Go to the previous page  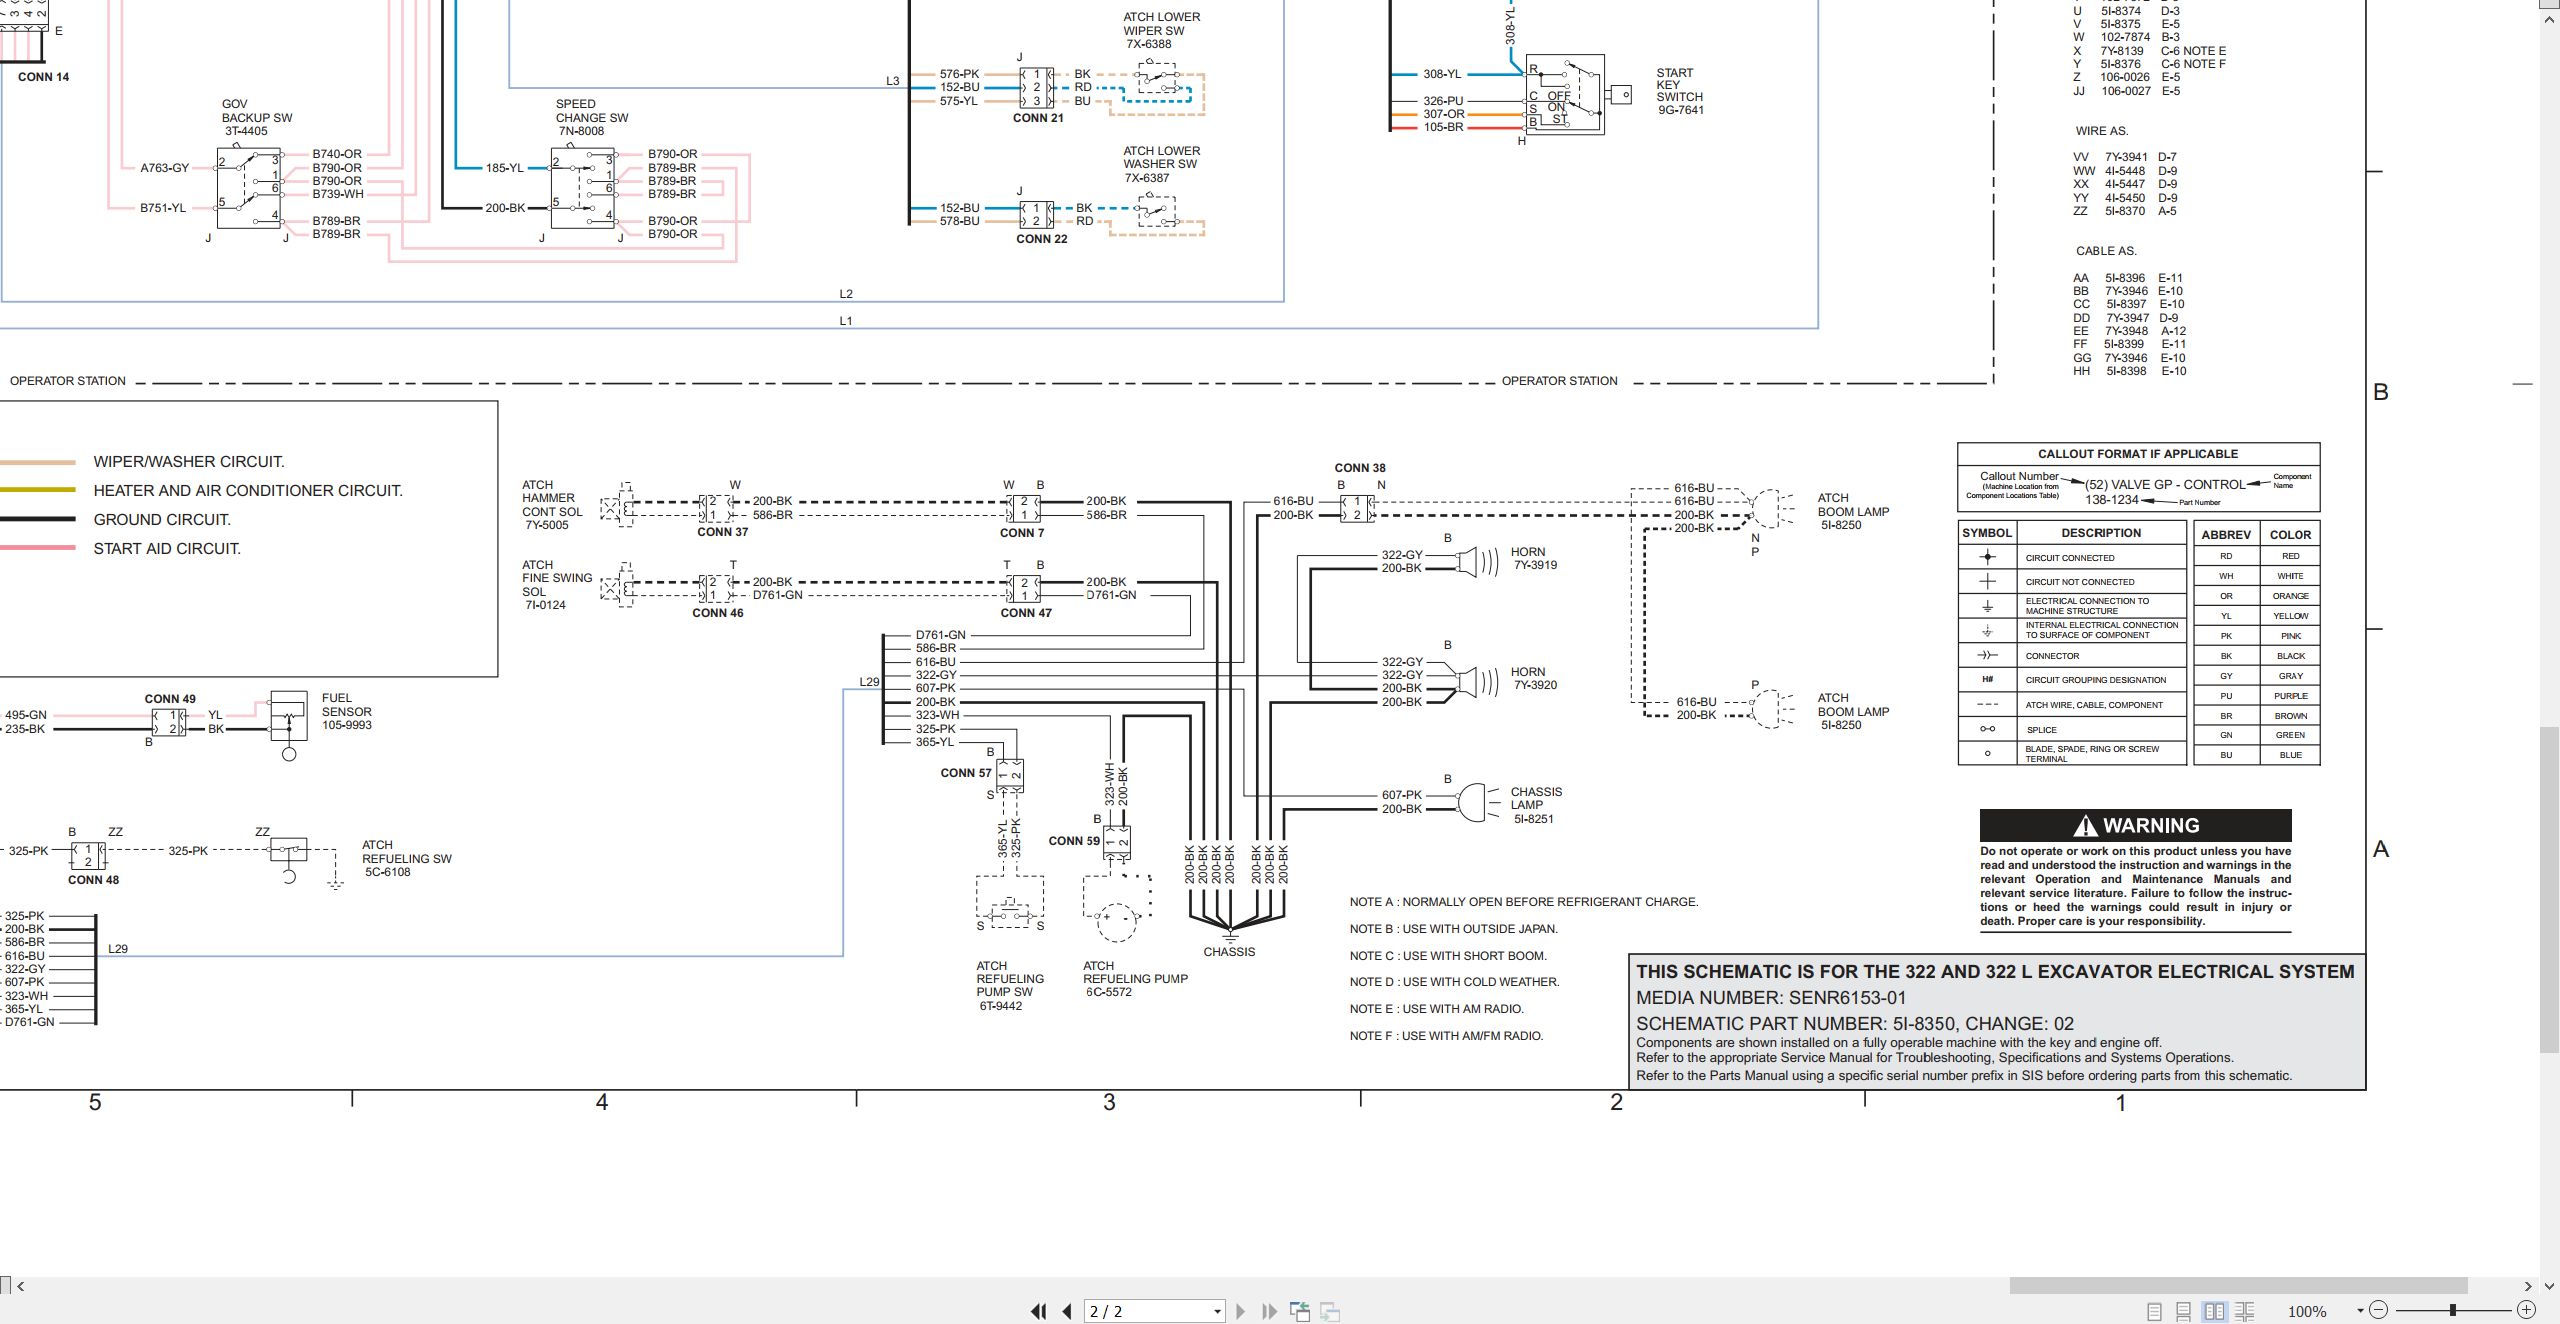click(x=1067, y=1311)
